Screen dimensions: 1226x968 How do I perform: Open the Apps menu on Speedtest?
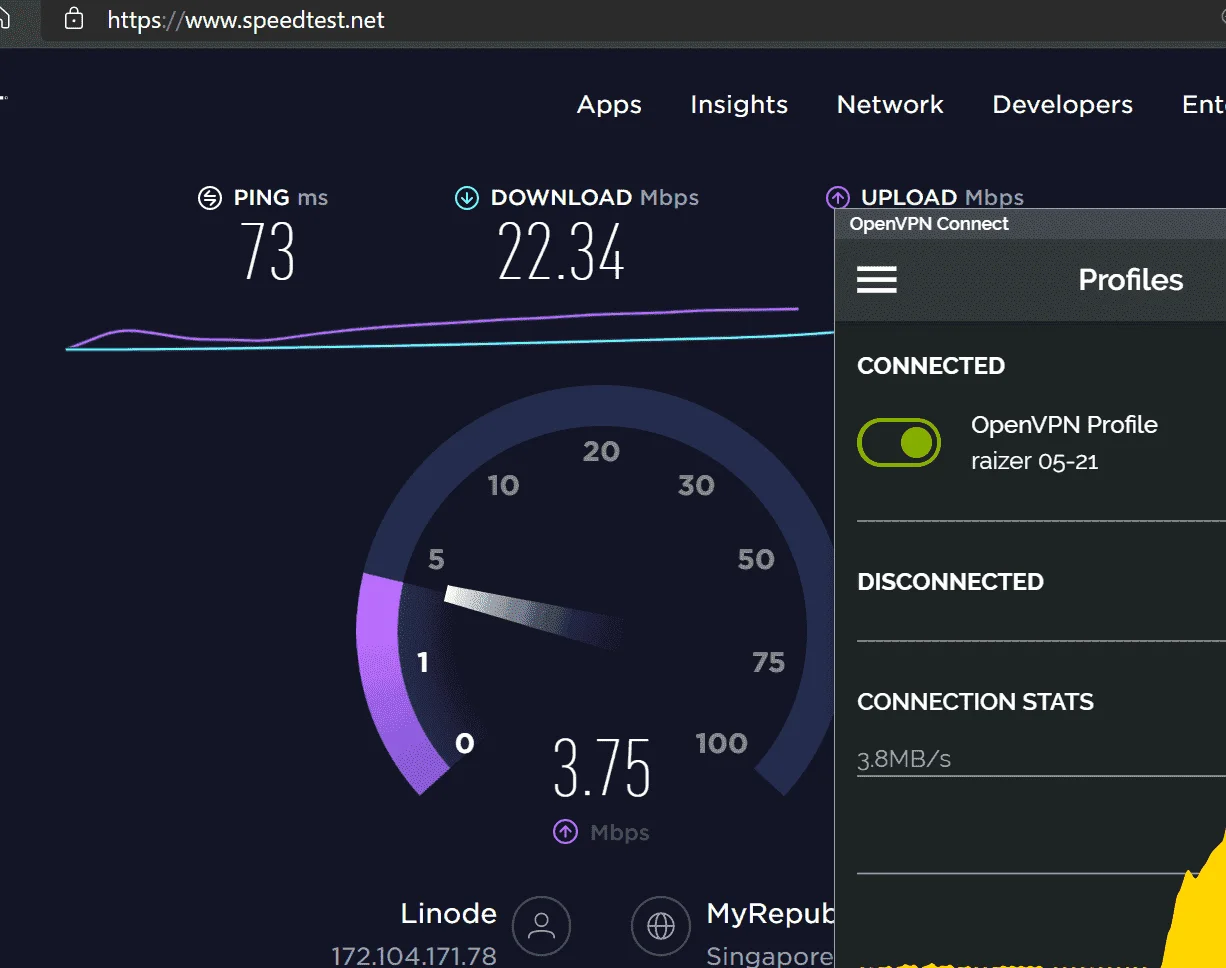[609, 105]
